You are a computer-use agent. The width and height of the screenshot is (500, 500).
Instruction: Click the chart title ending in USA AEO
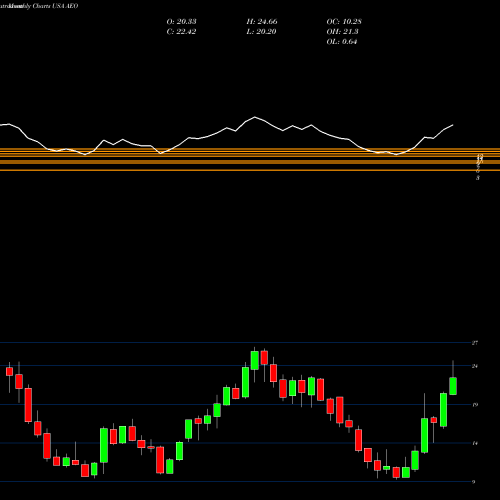pyautogui.click(x=39, y=6)
